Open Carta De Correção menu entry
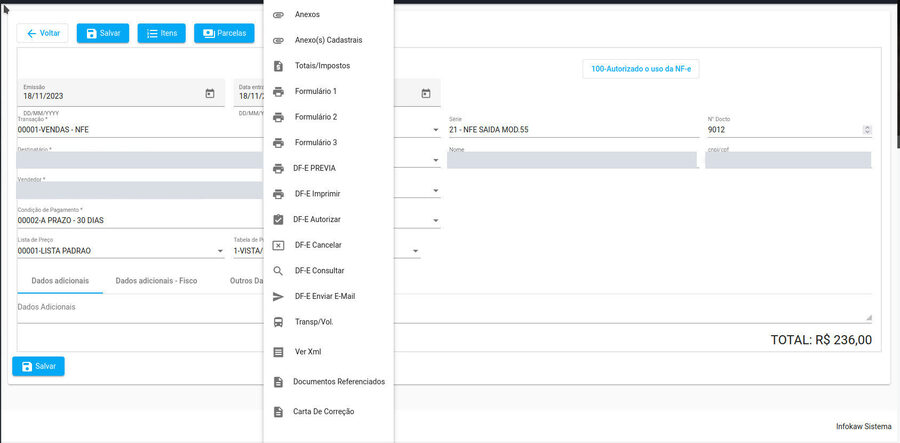 click(x=328, y=412)
